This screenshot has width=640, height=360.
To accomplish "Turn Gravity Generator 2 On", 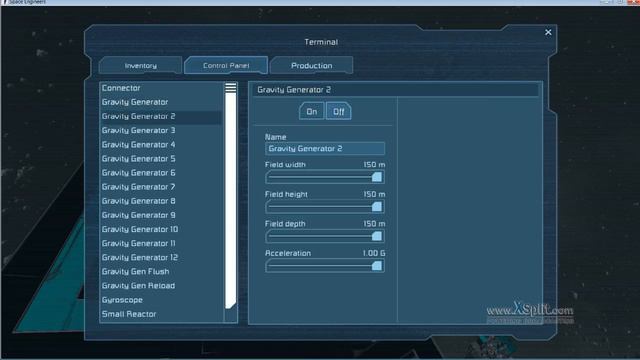I will point(312,111).
